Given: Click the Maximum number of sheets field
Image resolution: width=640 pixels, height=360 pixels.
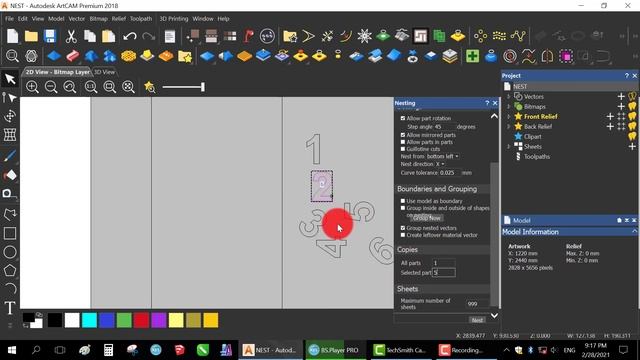Looking at the screenshot, I should tap(477, 304).
